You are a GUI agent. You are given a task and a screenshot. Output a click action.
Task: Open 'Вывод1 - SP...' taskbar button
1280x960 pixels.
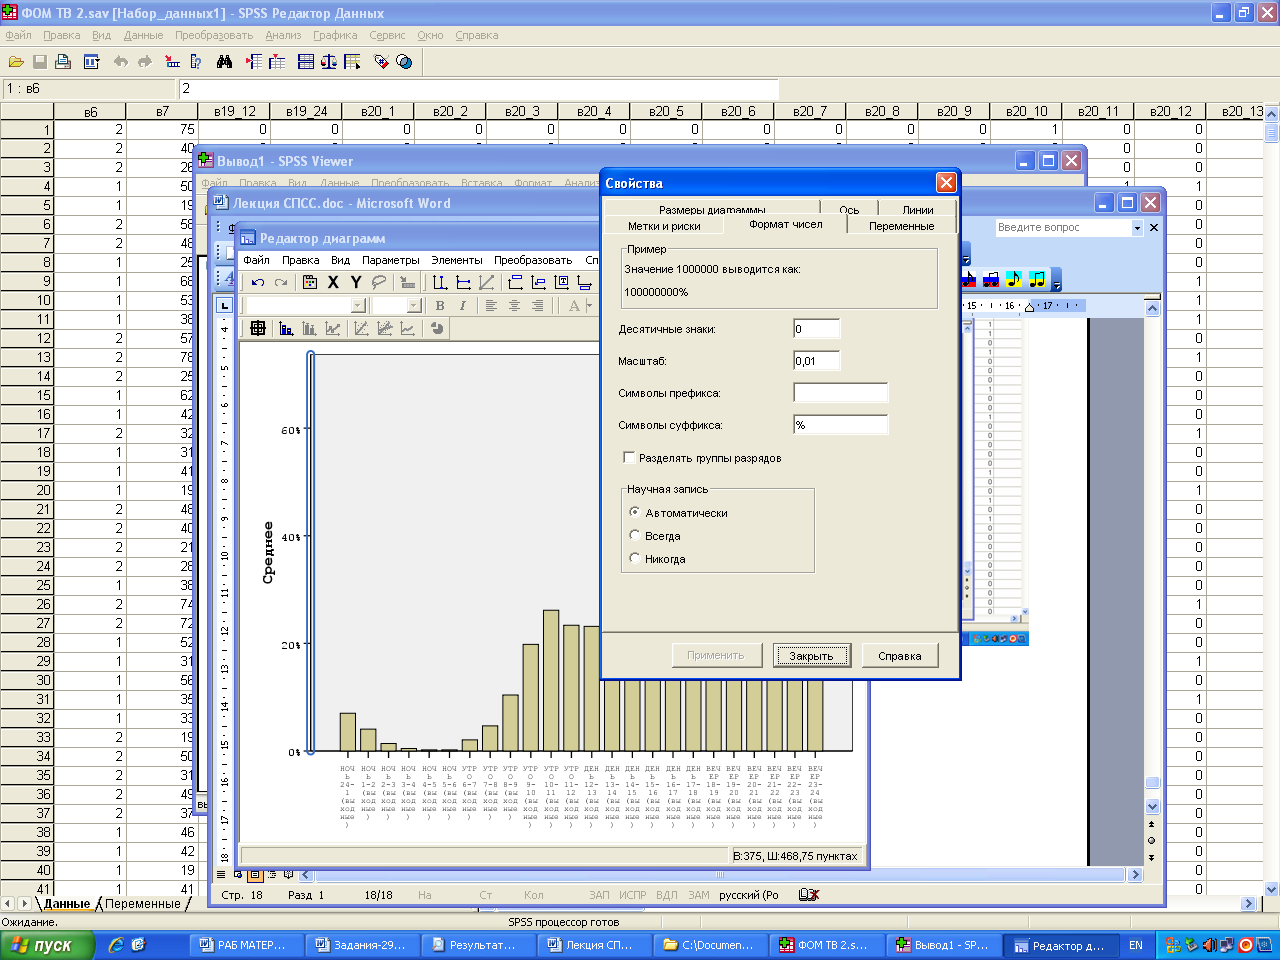pyautogui.click(x=942, y=945)
